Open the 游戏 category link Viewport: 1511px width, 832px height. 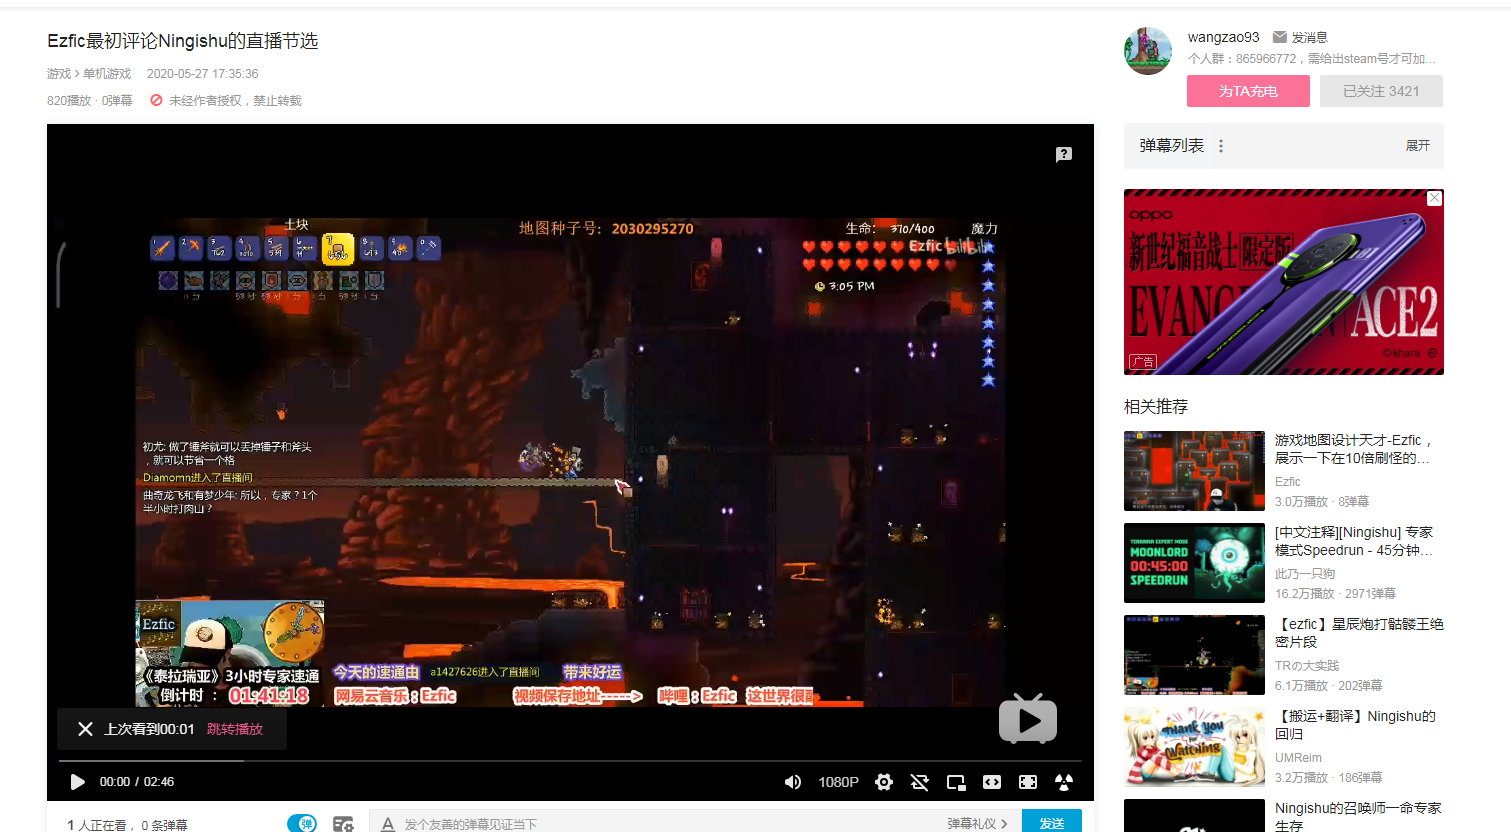pyautogui.click(x=59, y=74)
